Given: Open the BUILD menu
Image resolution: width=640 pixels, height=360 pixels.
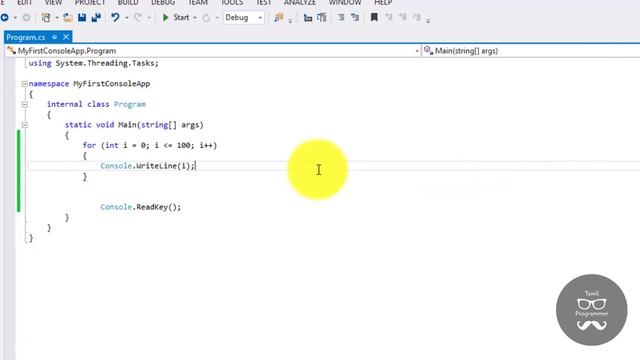Looking at the screenshot, I should pyautogui.click(x=128, y=2).
